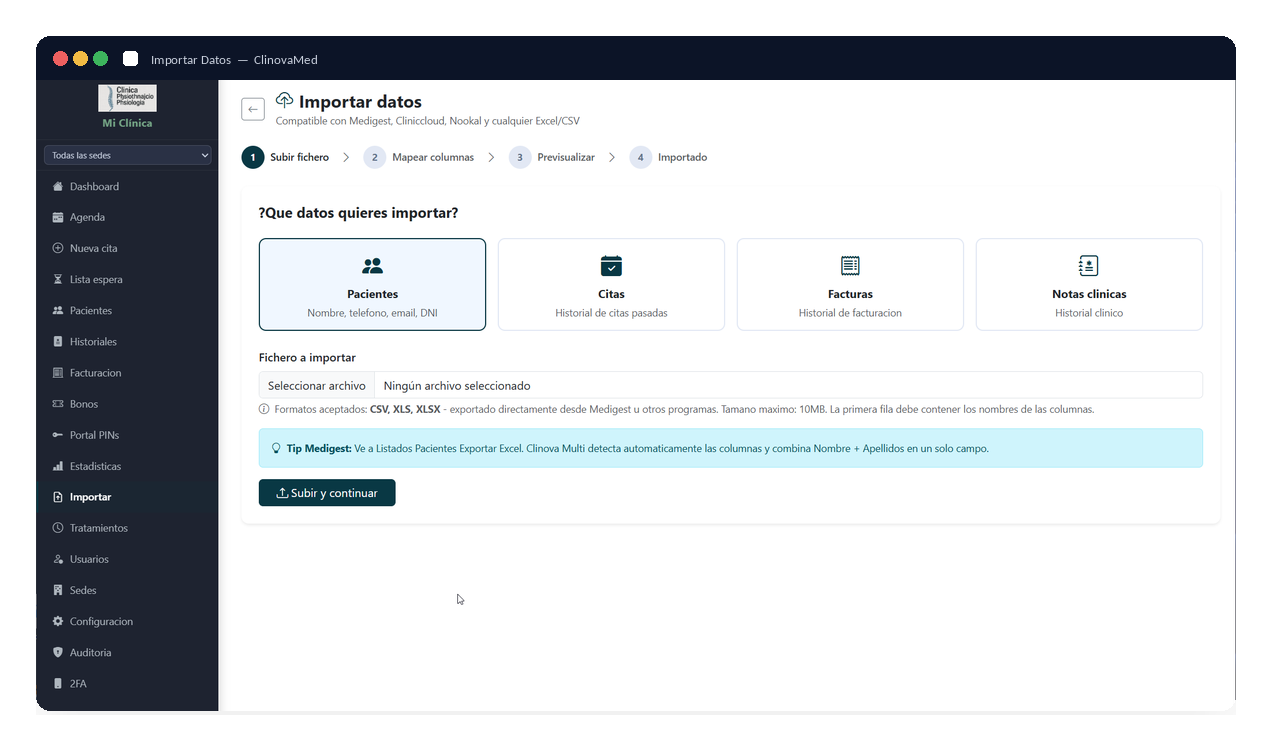Click the Importar file icon in sidebar
Viewport: 1272px width, 747px height.
click(58, 497)
